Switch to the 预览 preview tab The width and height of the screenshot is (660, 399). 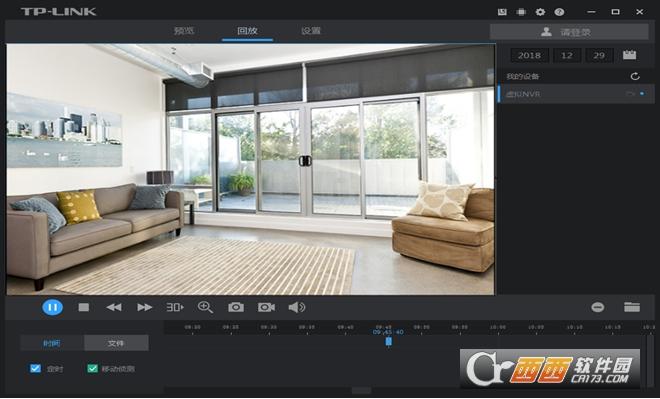tap(184, 31)
